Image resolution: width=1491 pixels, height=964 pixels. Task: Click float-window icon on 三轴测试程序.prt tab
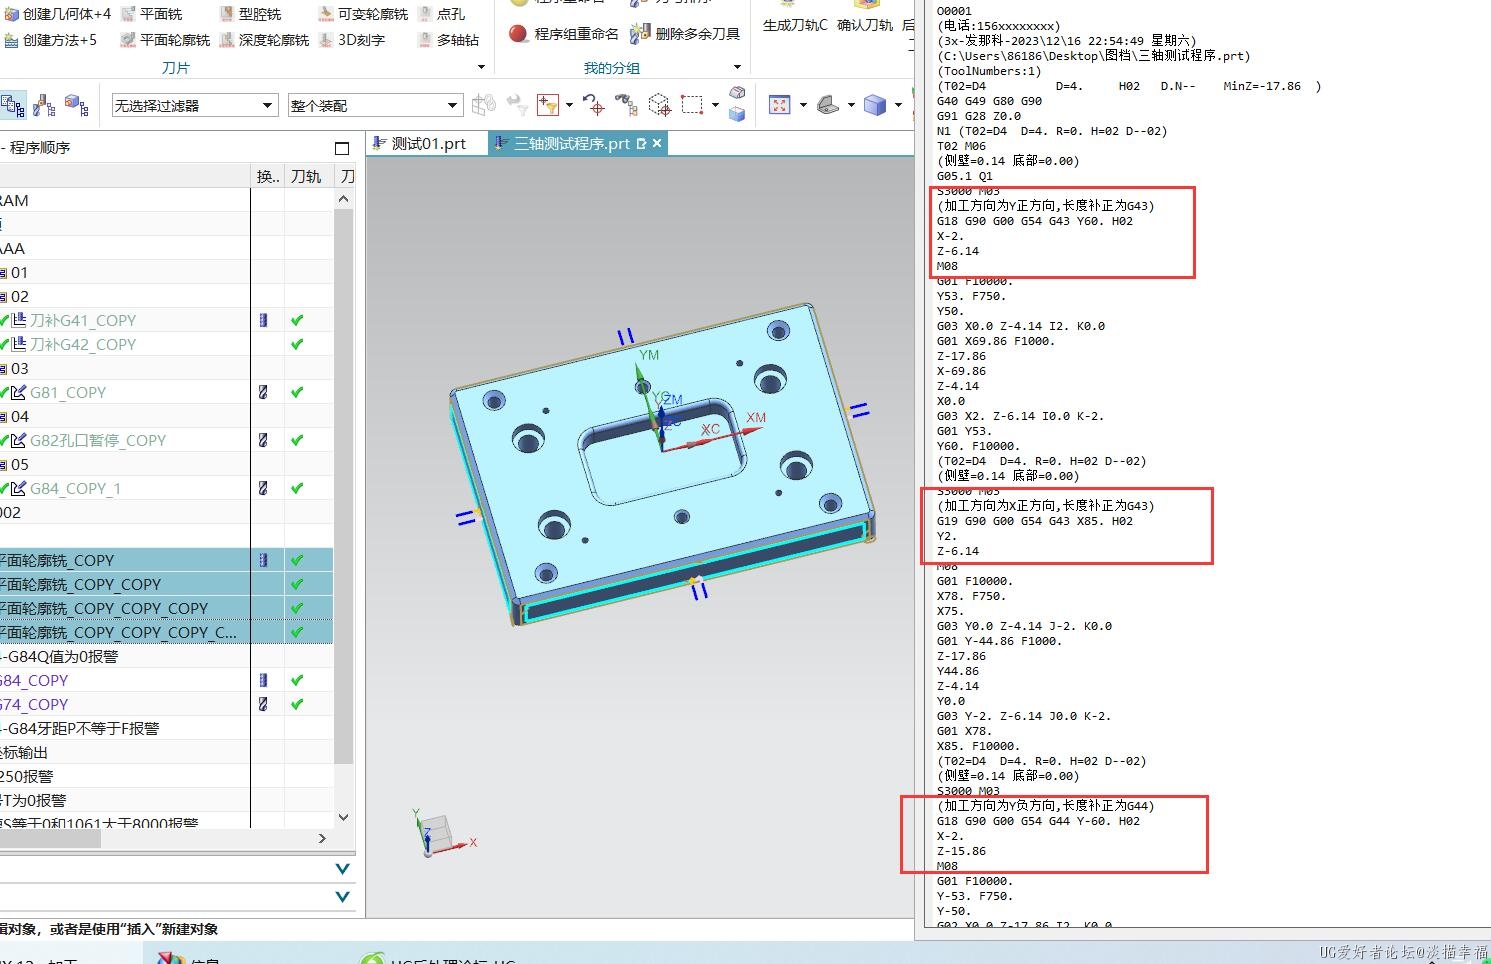coord(641,144)
